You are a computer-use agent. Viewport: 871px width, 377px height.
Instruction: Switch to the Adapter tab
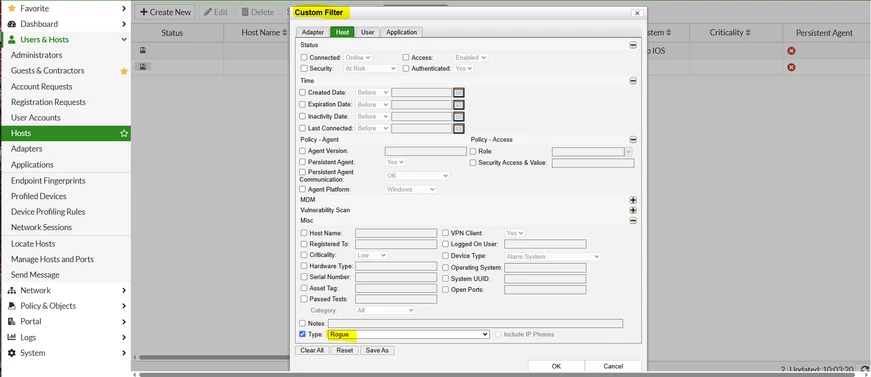313,32
